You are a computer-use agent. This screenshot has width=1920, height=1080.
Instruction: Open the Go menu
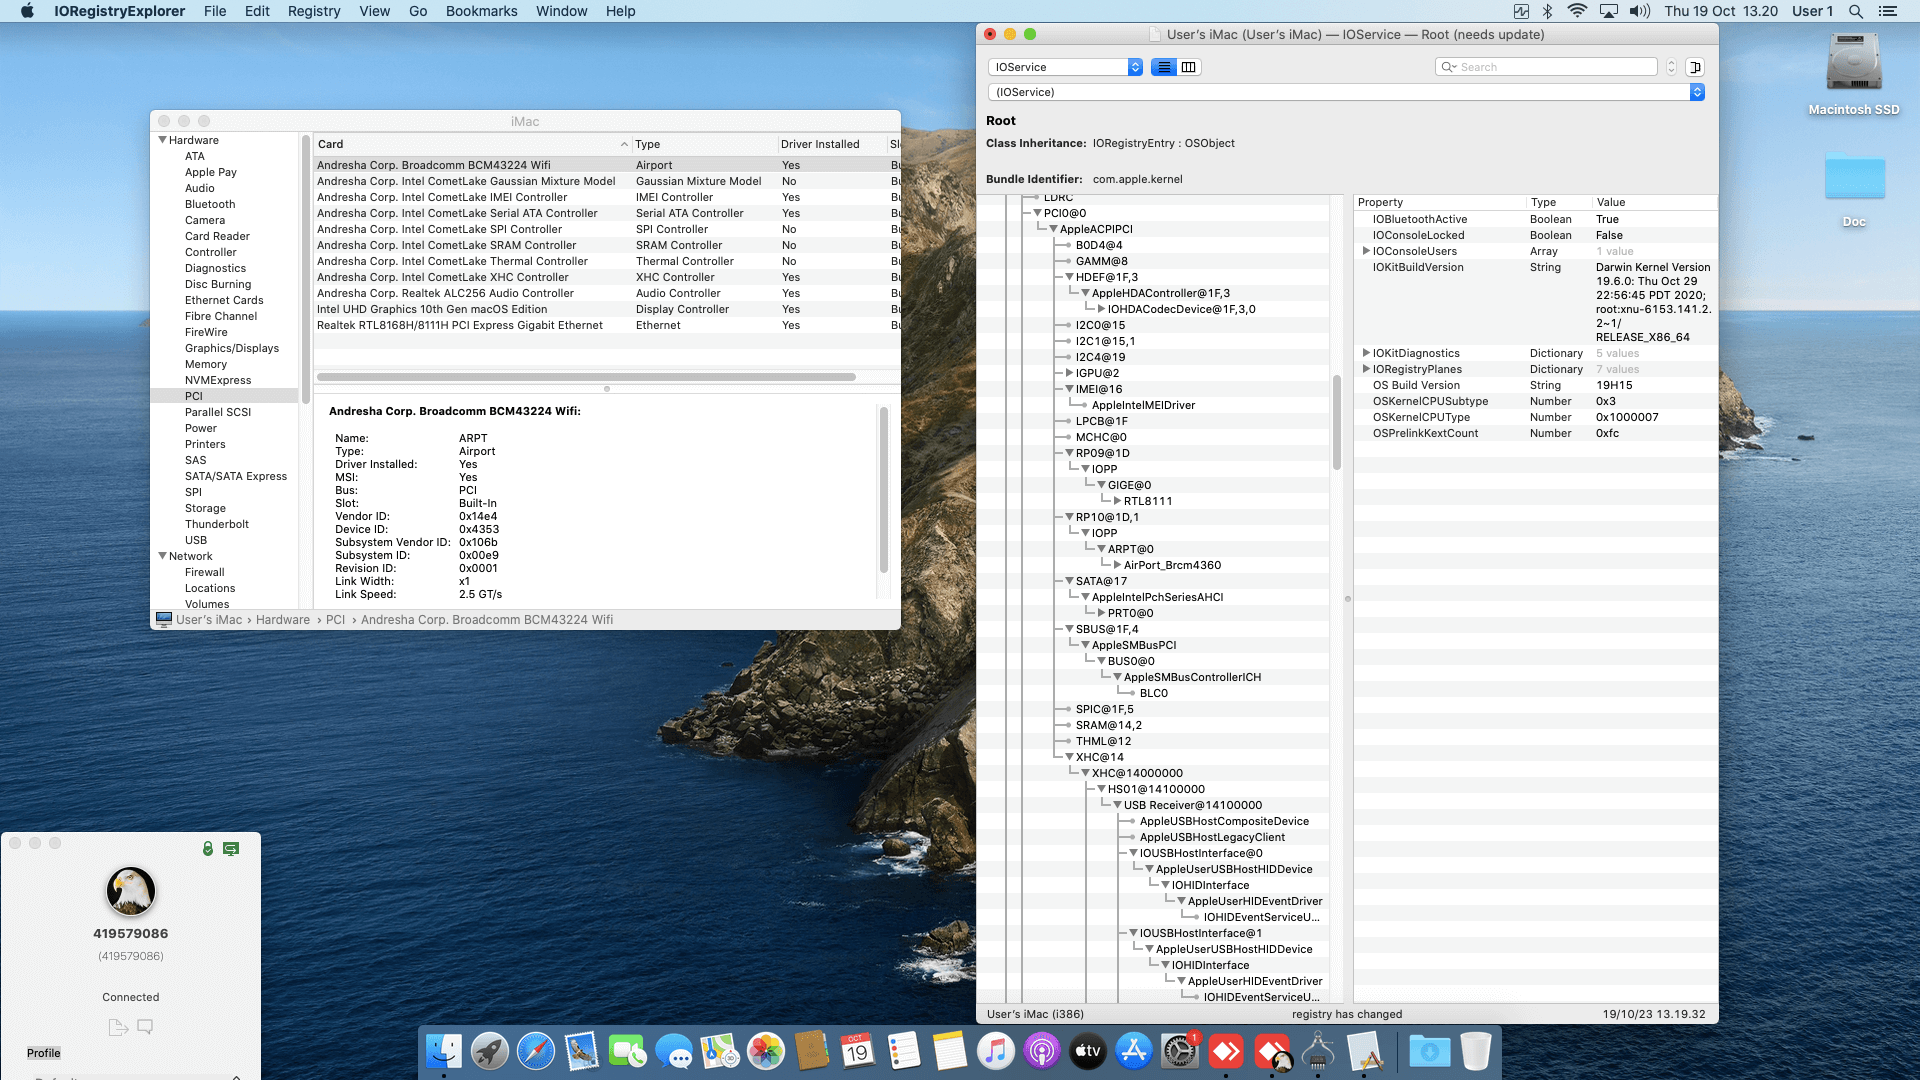(418, 11)
